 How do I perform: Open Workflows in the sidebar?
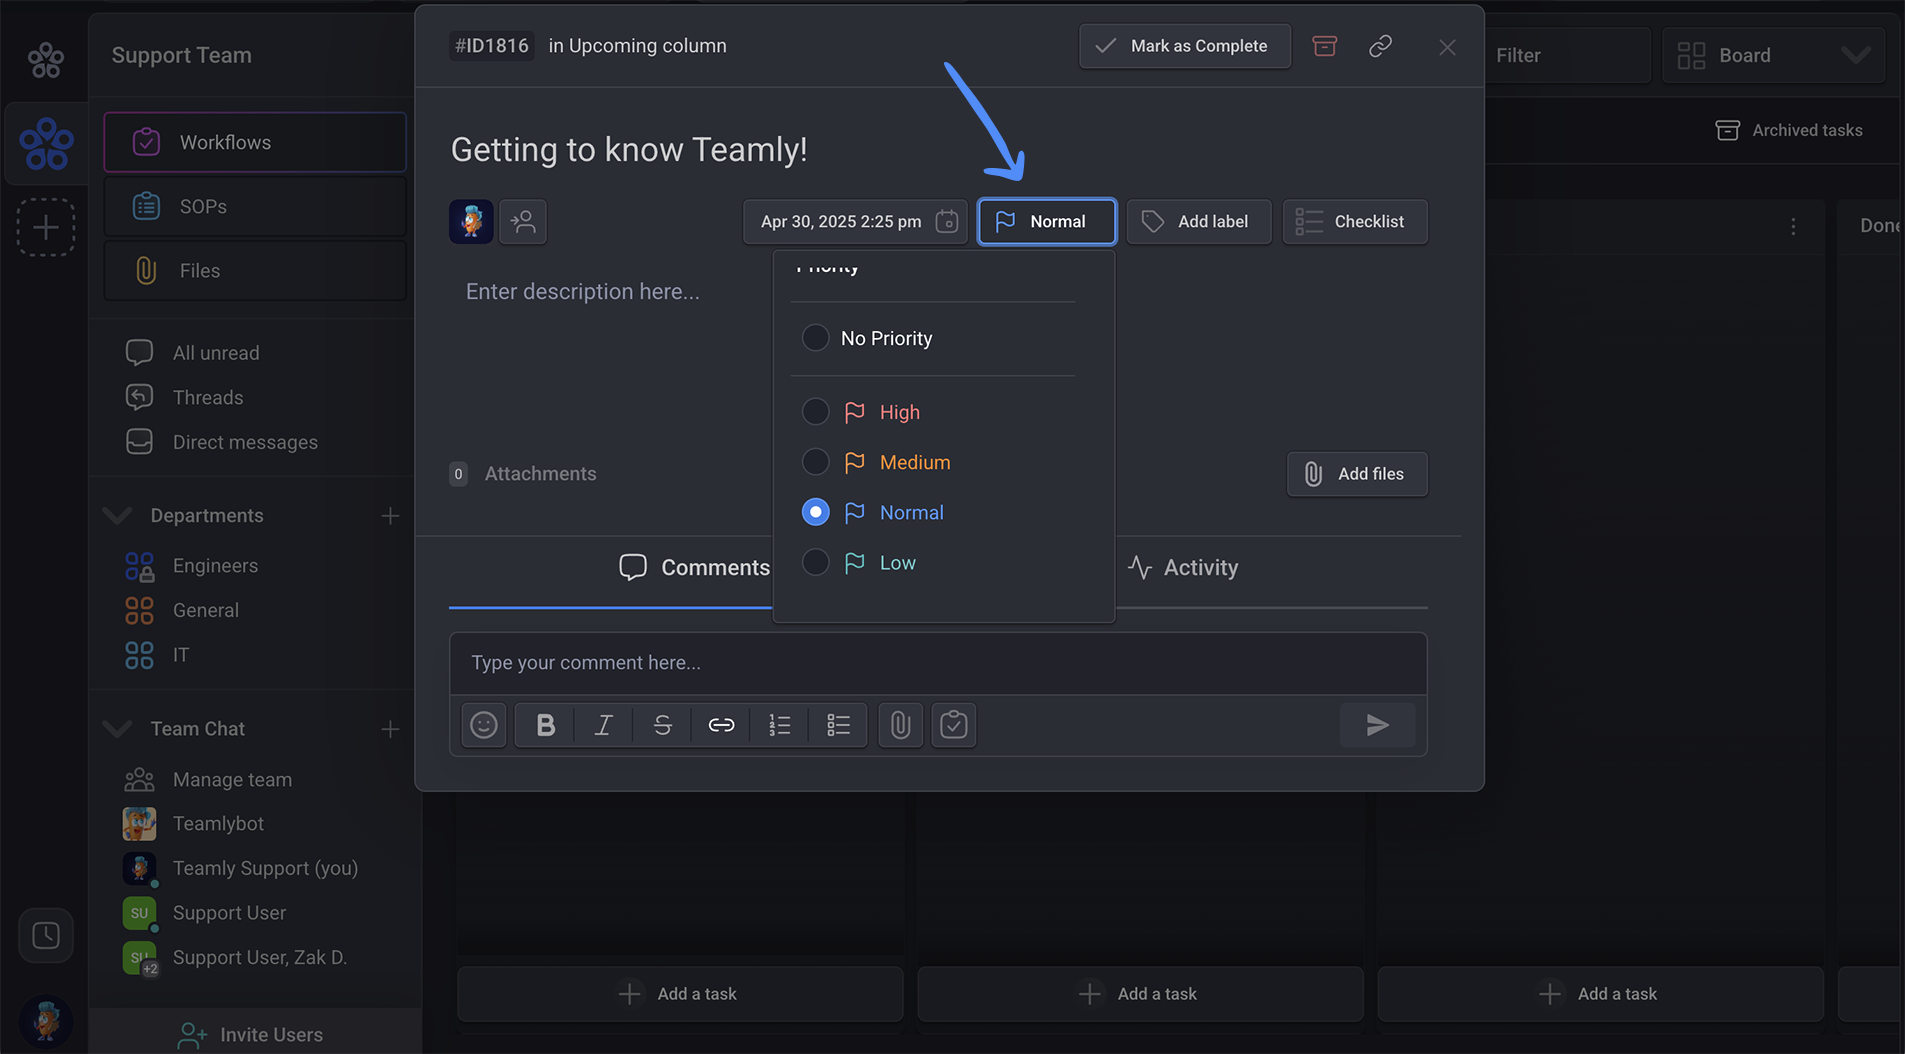[255, 142]
